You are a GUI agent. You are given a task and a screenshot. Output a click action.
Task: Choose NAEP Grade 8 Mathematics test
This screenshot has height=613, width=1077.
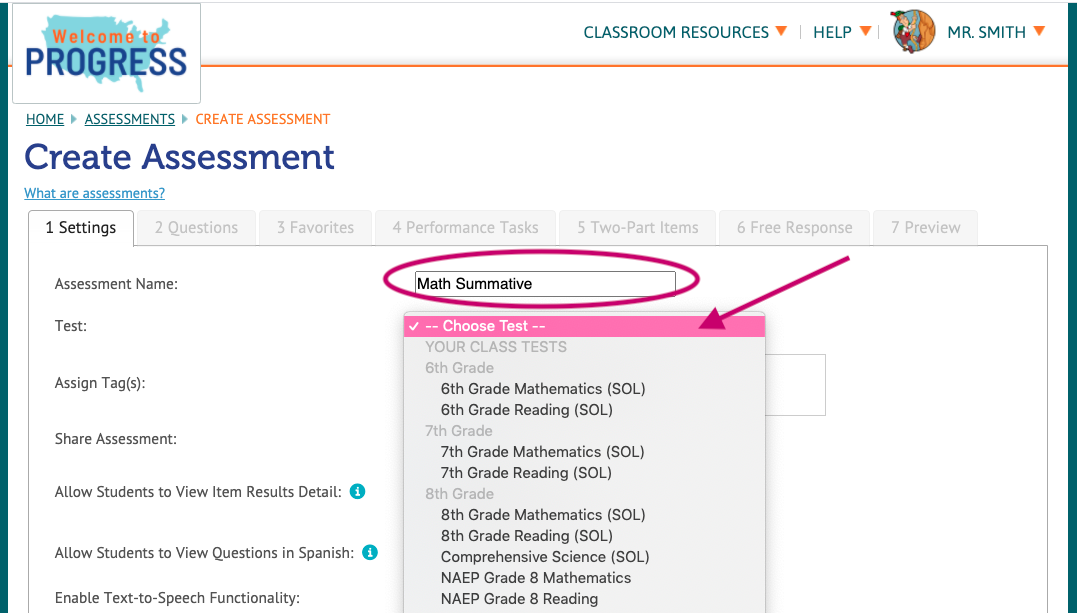coord(536,578)
